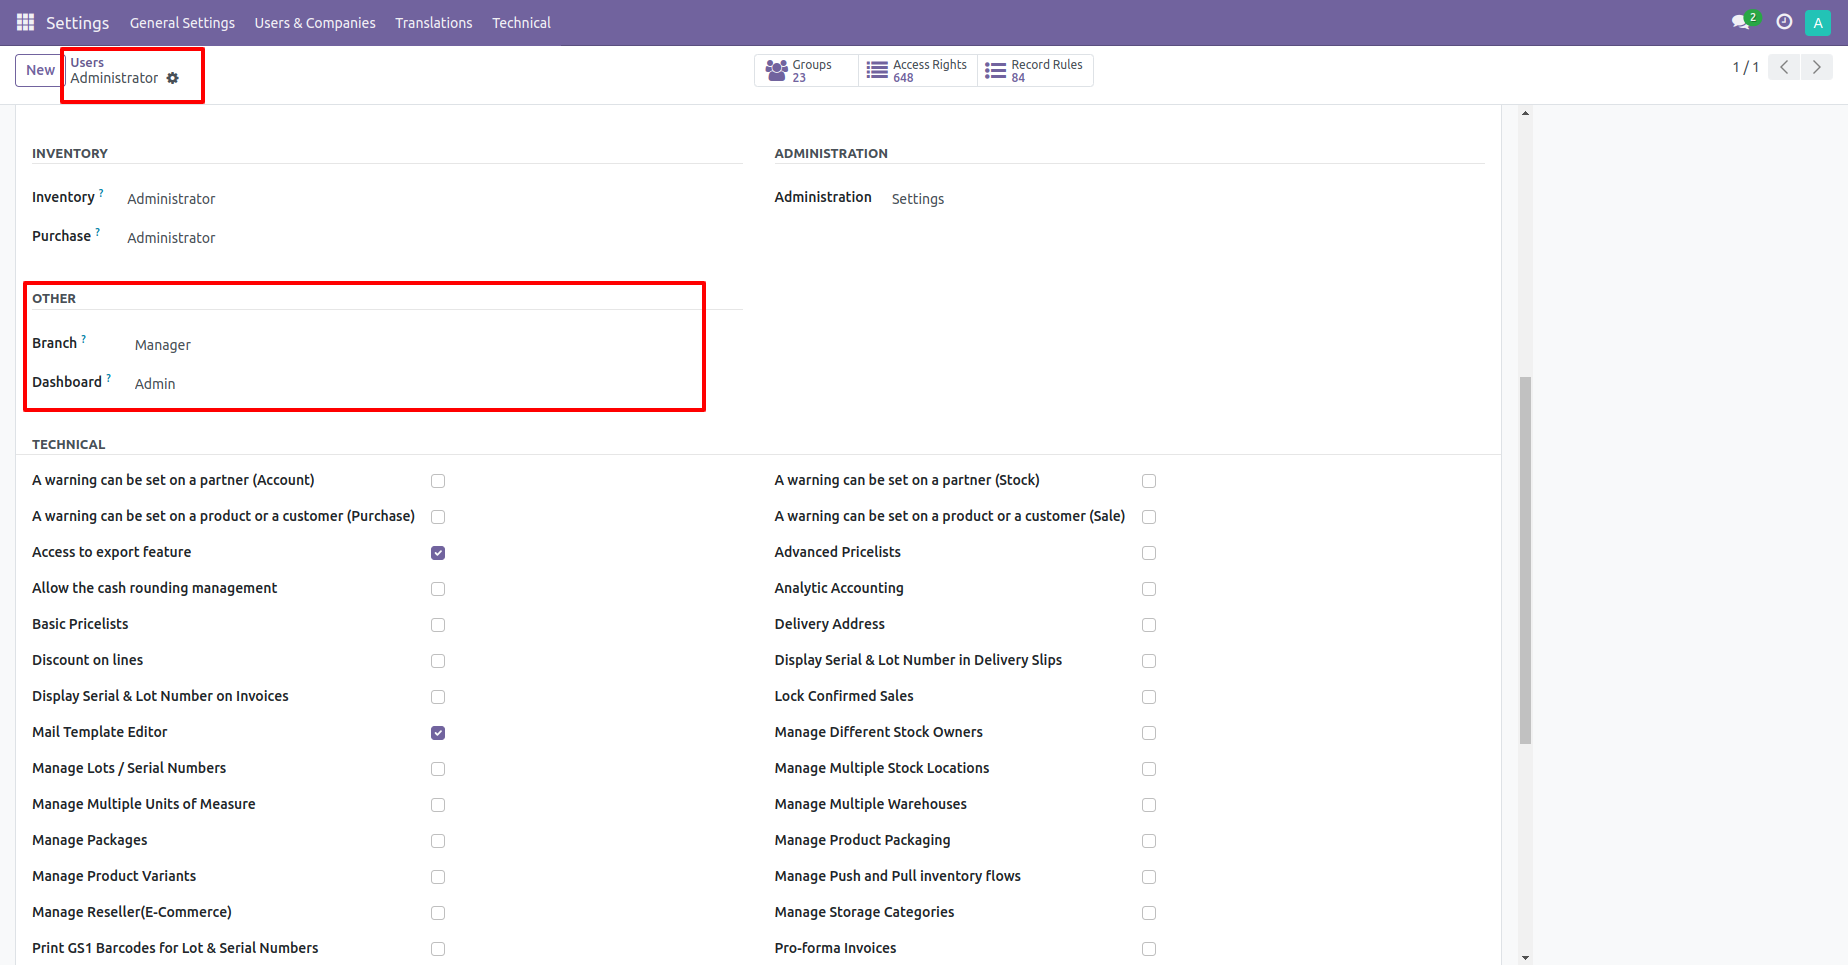Uncheck Access to export feature
This screenshot has width=1848, height=965.
(438, 553)
